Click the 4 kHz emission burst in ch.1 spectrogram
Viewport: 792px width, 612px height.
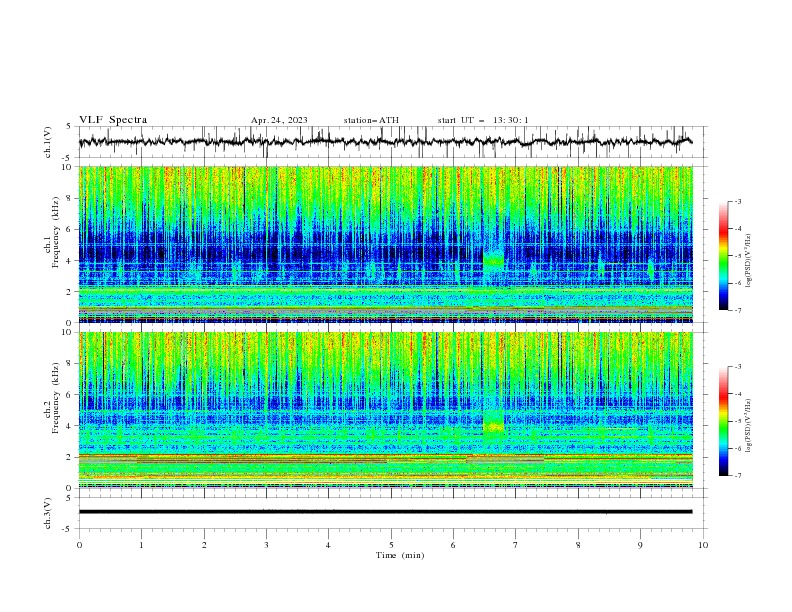point(493,261)
